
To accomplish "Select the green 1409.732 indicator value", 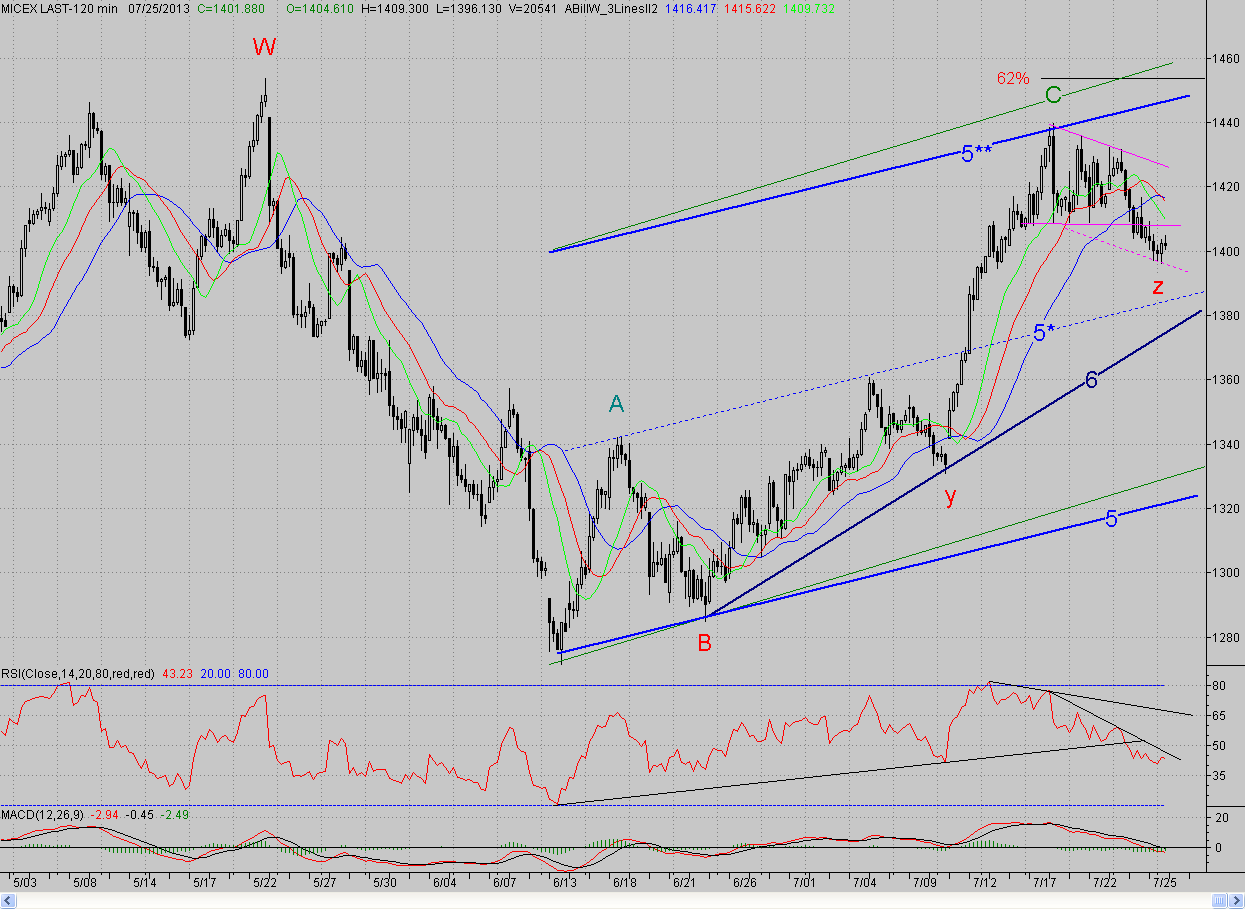I will point(812,8).
